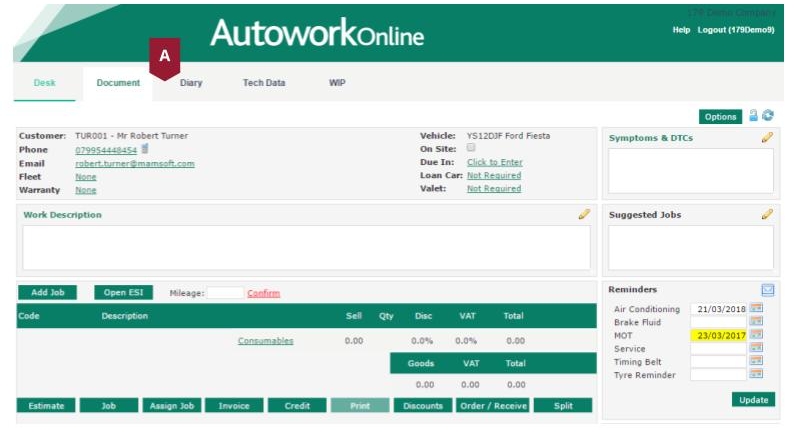Go to the WIP tab
This screenshot has width=800, height=442.
(337, 83)
